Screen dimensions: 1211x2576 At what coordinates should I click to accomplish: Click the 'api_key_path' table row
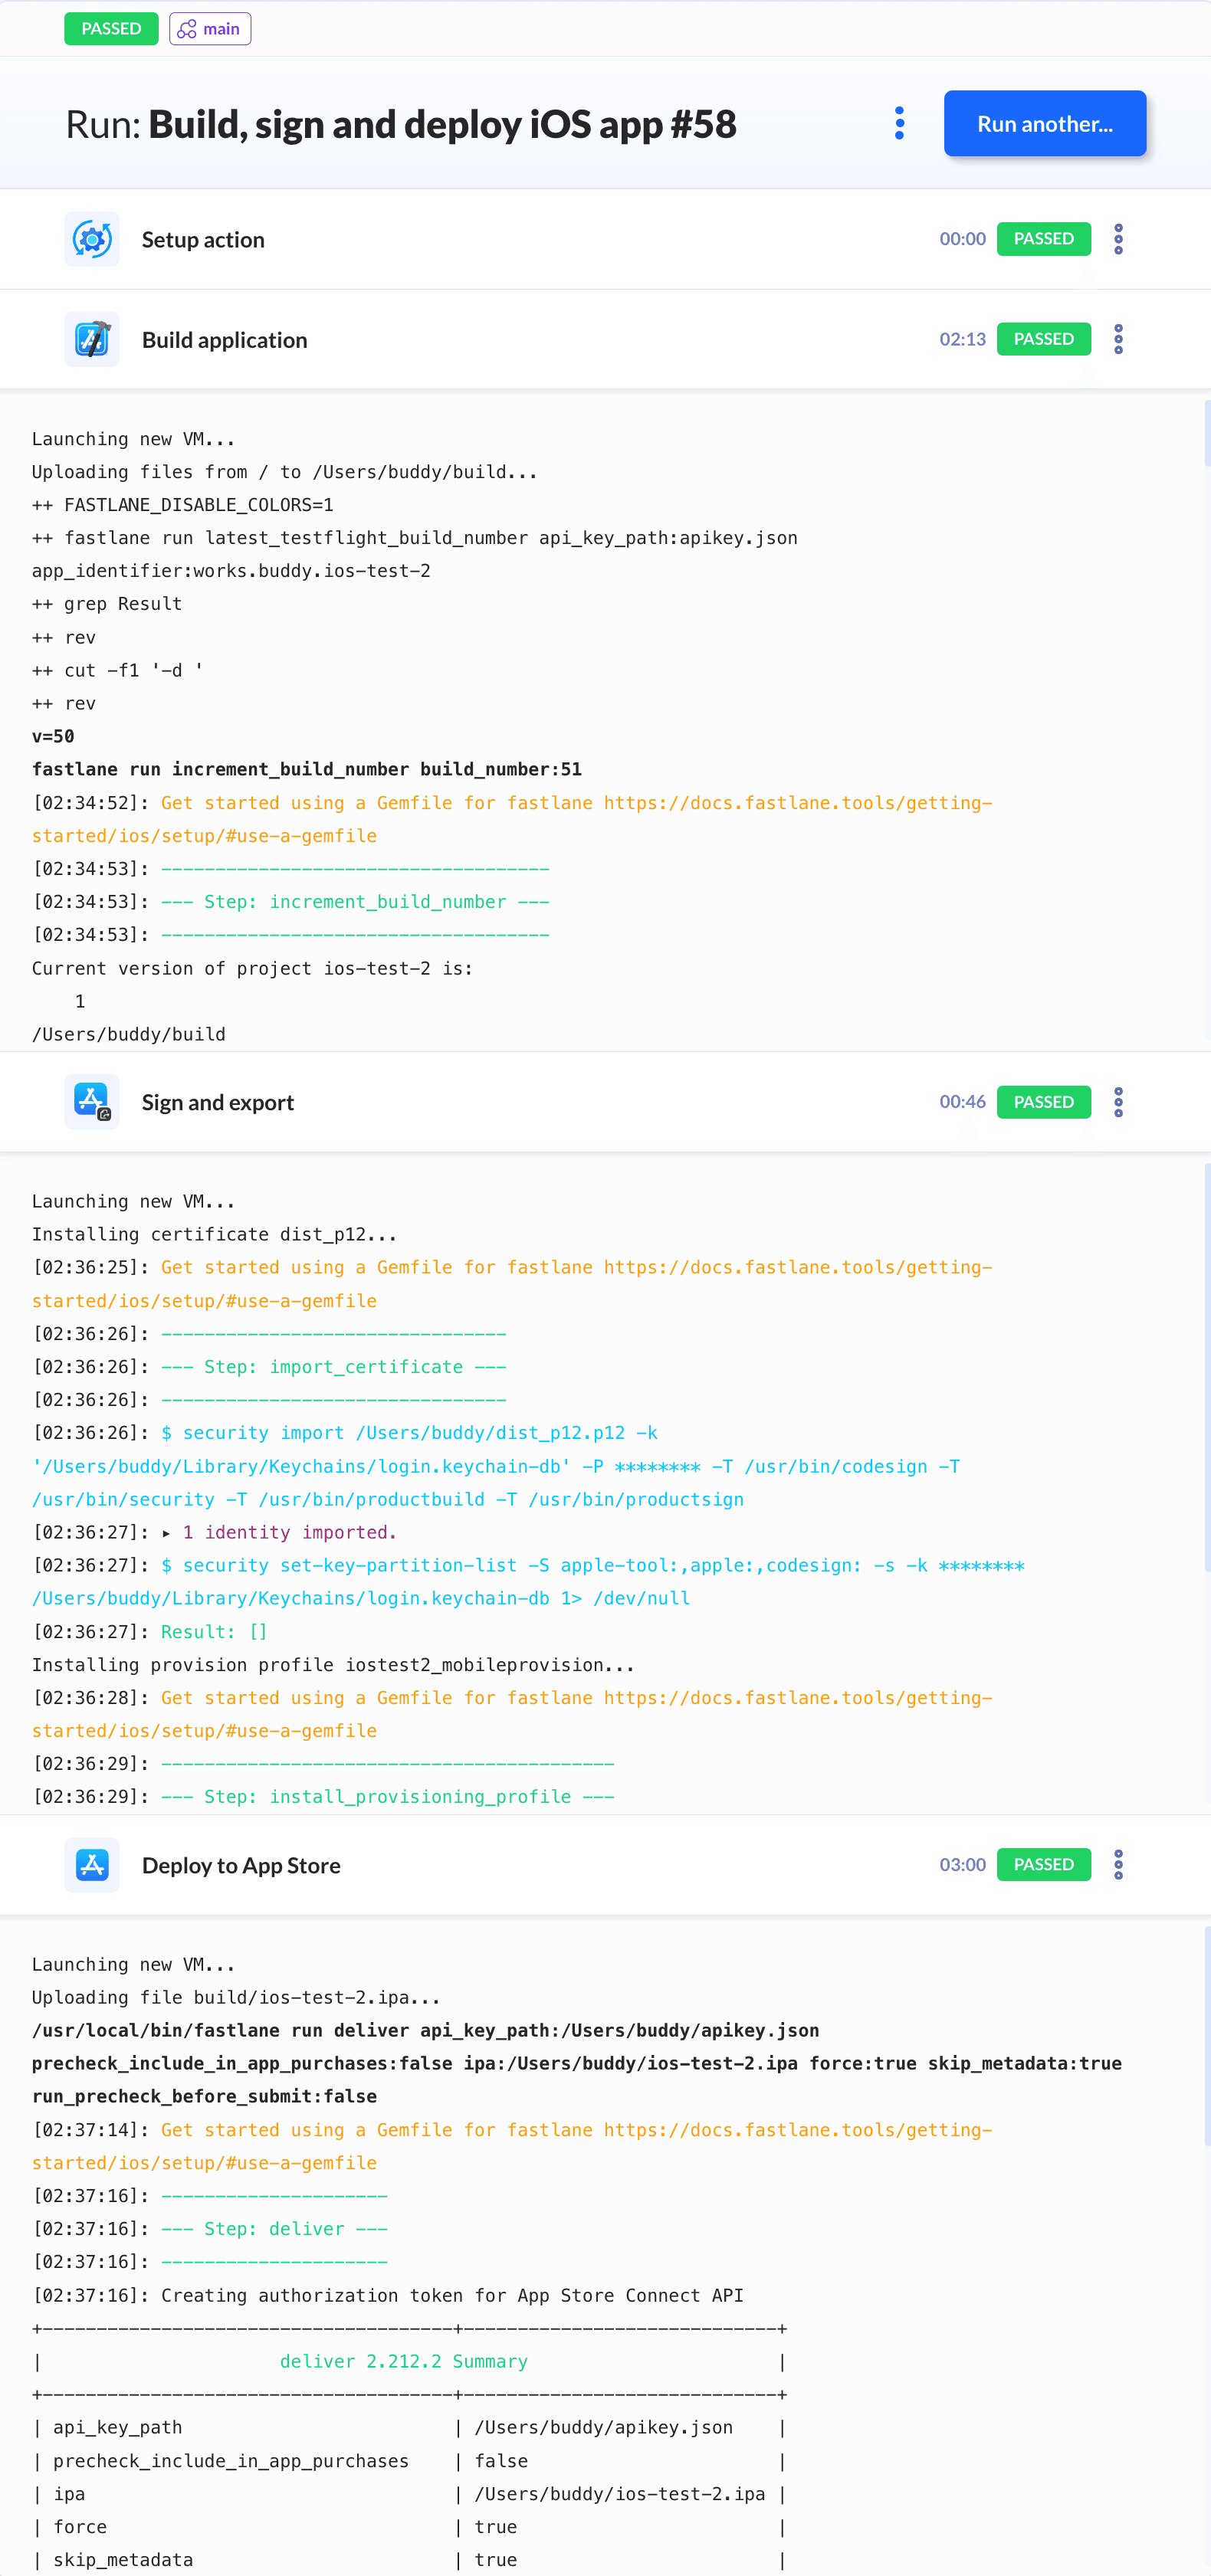409,2427
